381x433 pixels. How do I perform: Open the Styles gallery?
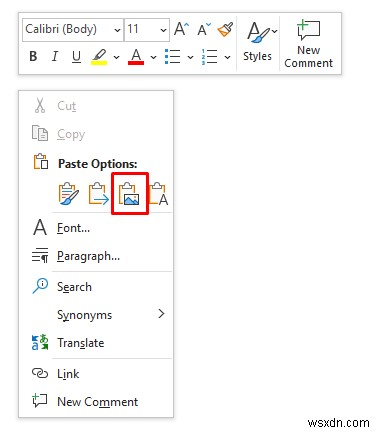257,42
